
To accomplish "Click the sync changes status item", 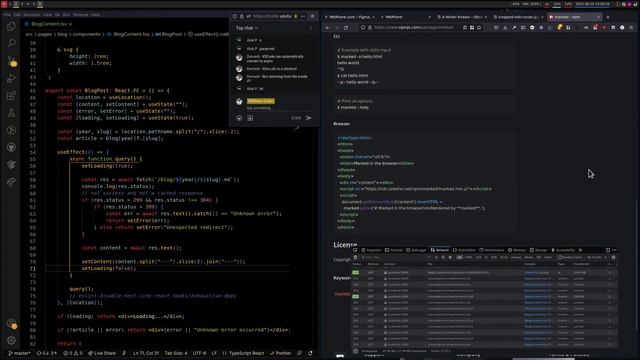I will (x=47, y=353).
